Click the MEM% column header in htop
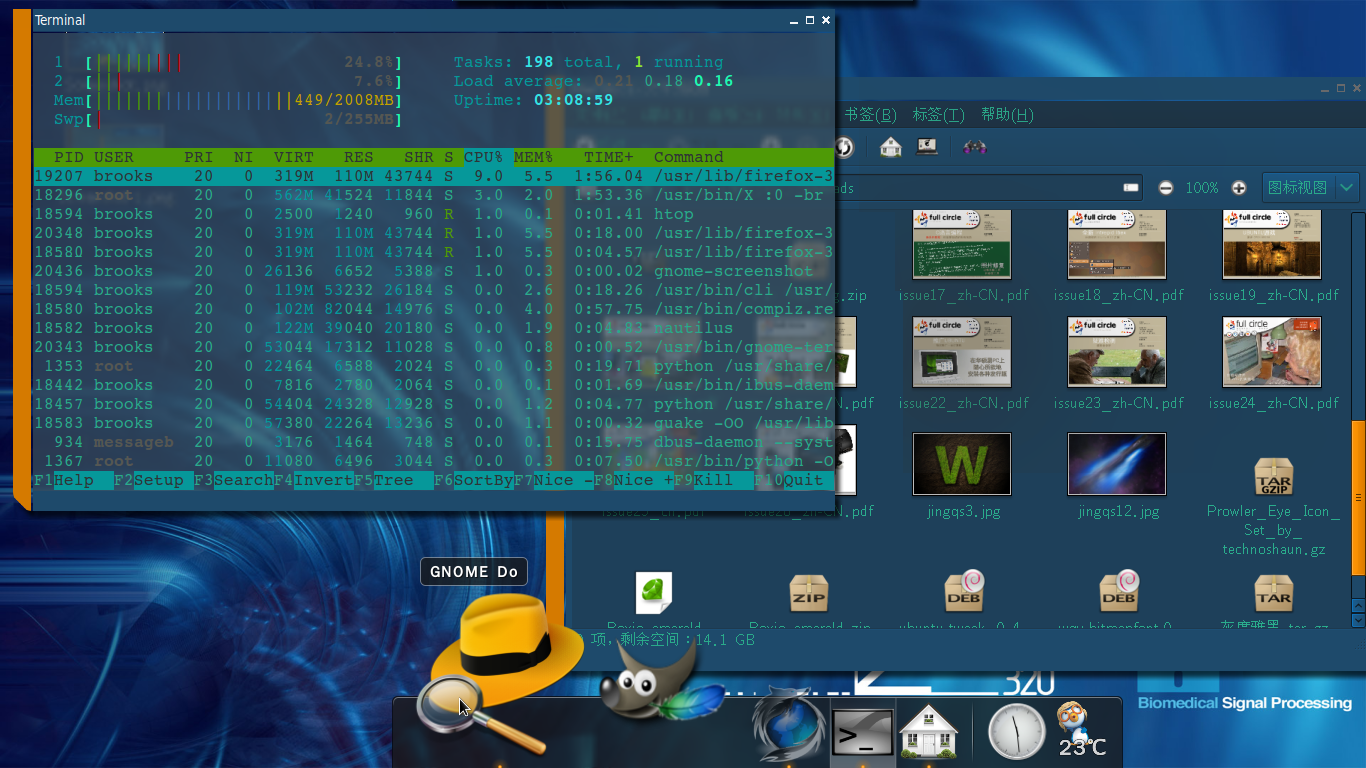 [534, 157]
